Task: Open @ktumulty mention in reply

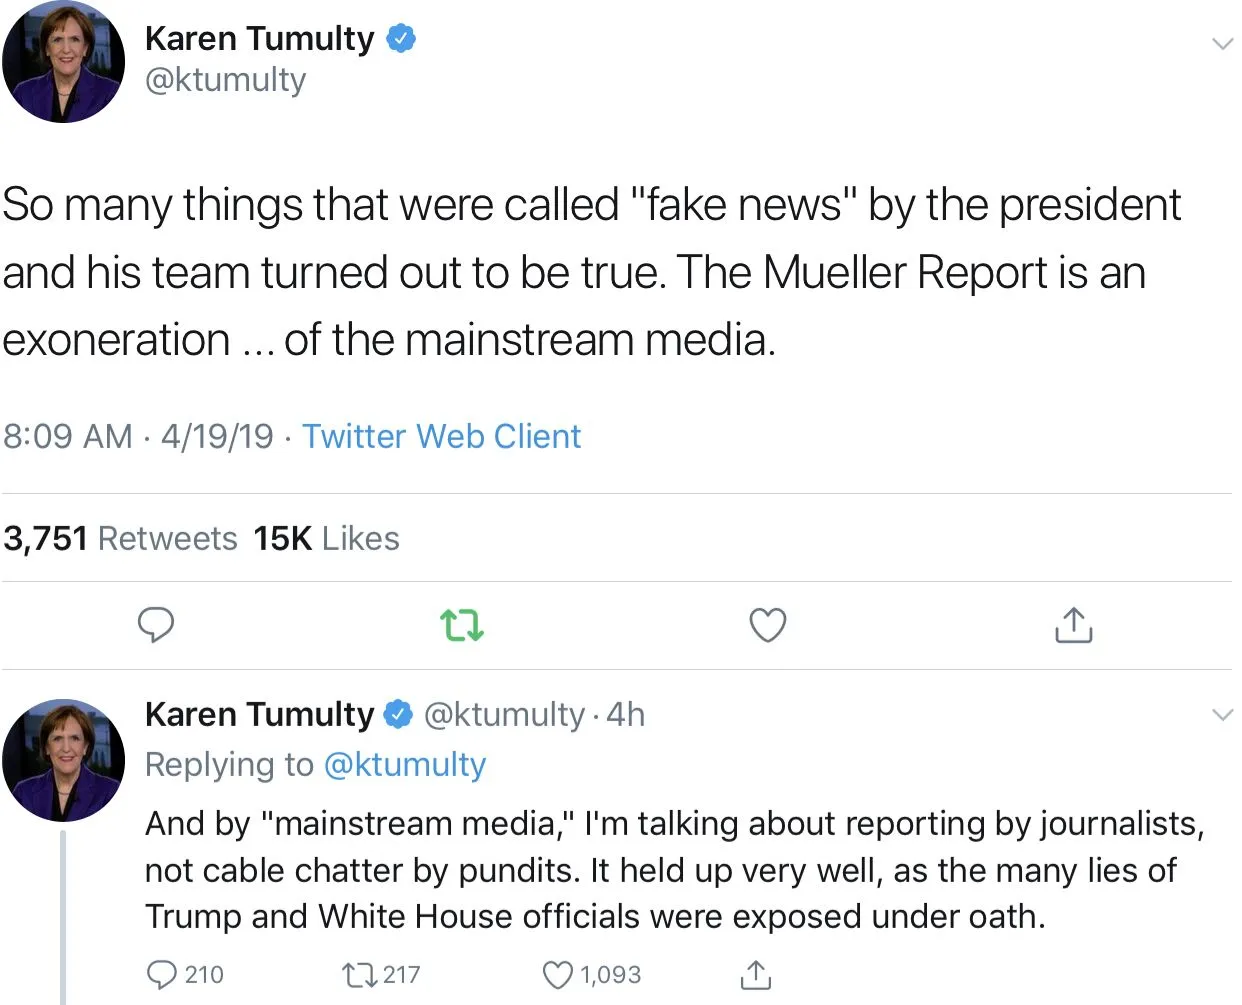Action: tap(405, 764)
